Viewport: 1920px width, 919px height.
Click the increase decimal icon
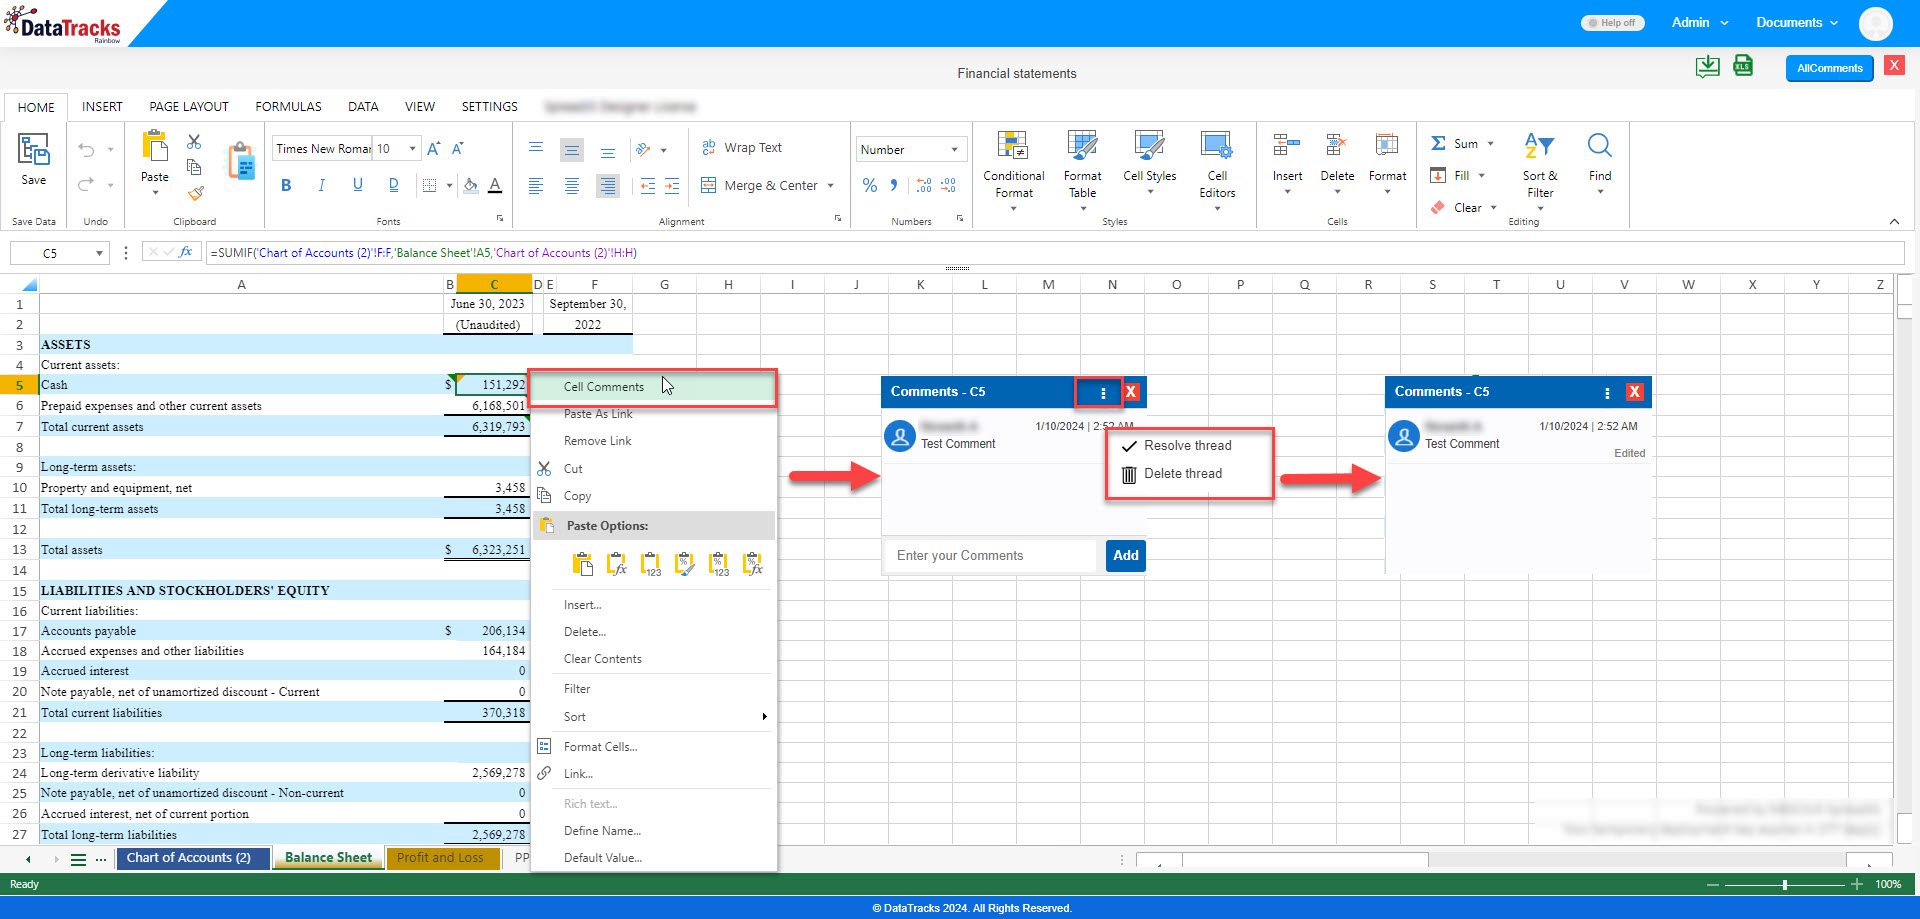(923, 186)
